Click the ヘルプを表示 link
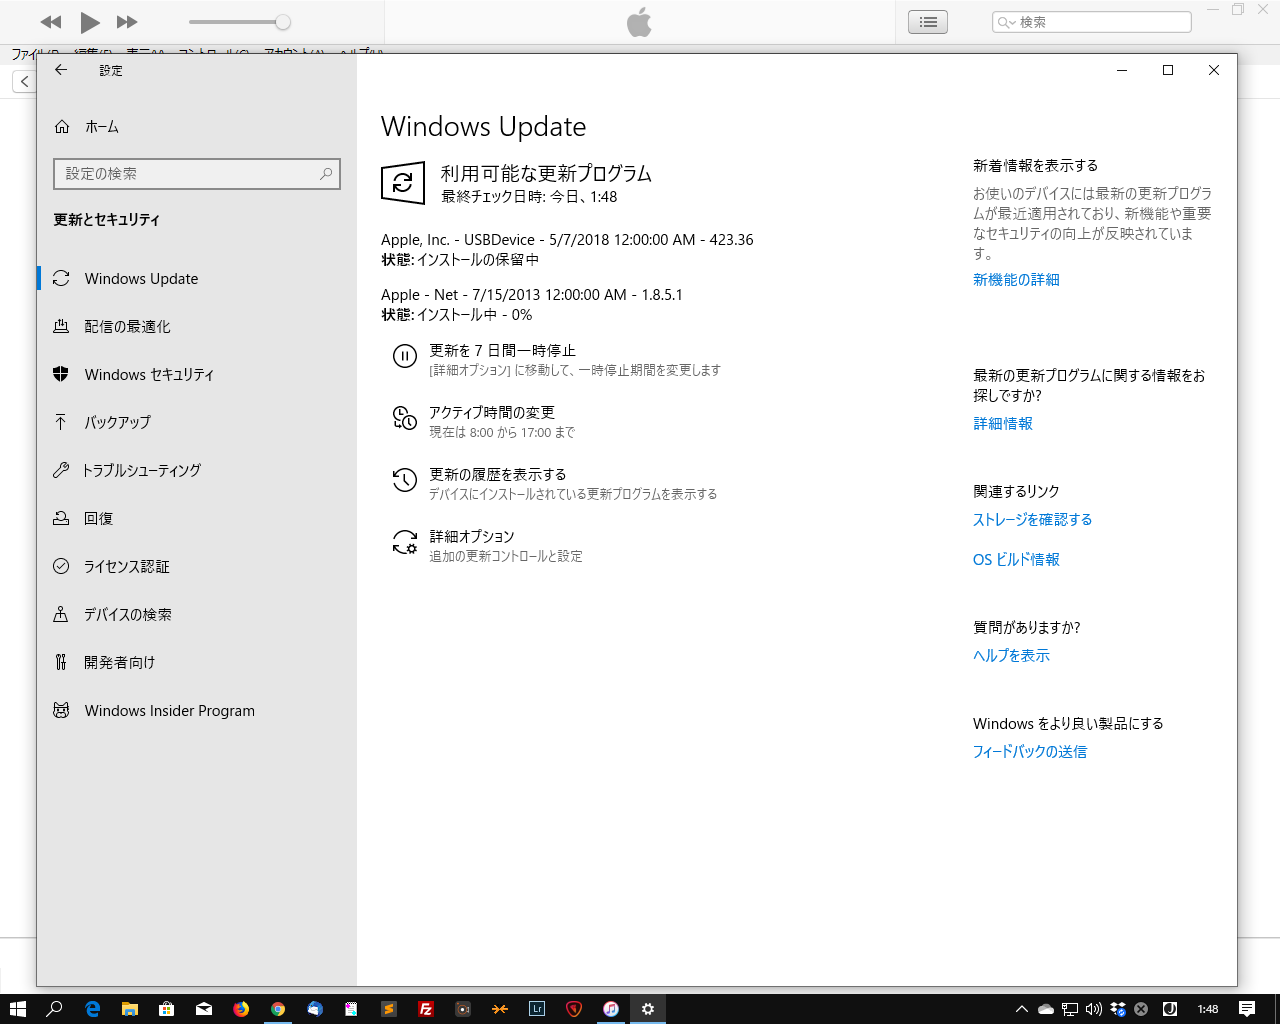The width and height of the screenshot is (1280, 1024). (1011, 656)
